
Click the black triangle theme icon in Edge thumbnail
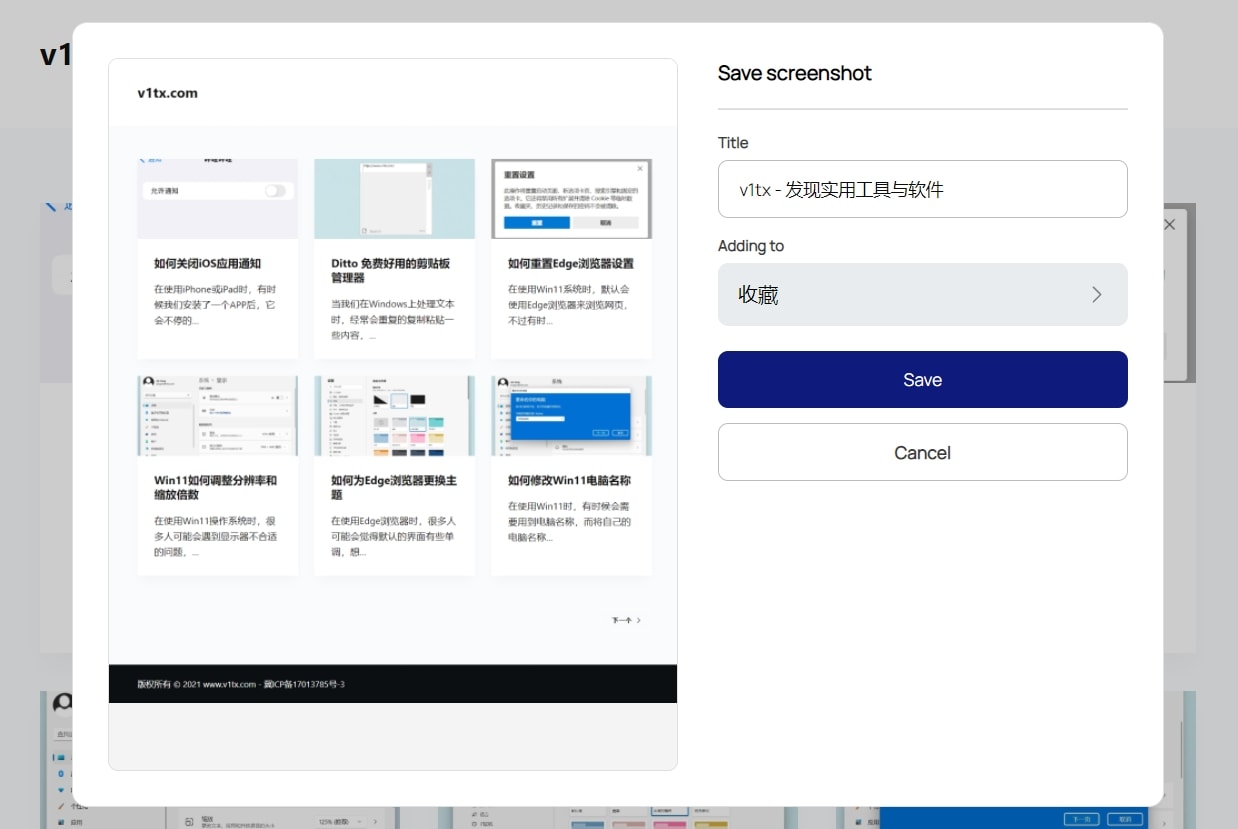pyautogui.click(x=379, y=399)
